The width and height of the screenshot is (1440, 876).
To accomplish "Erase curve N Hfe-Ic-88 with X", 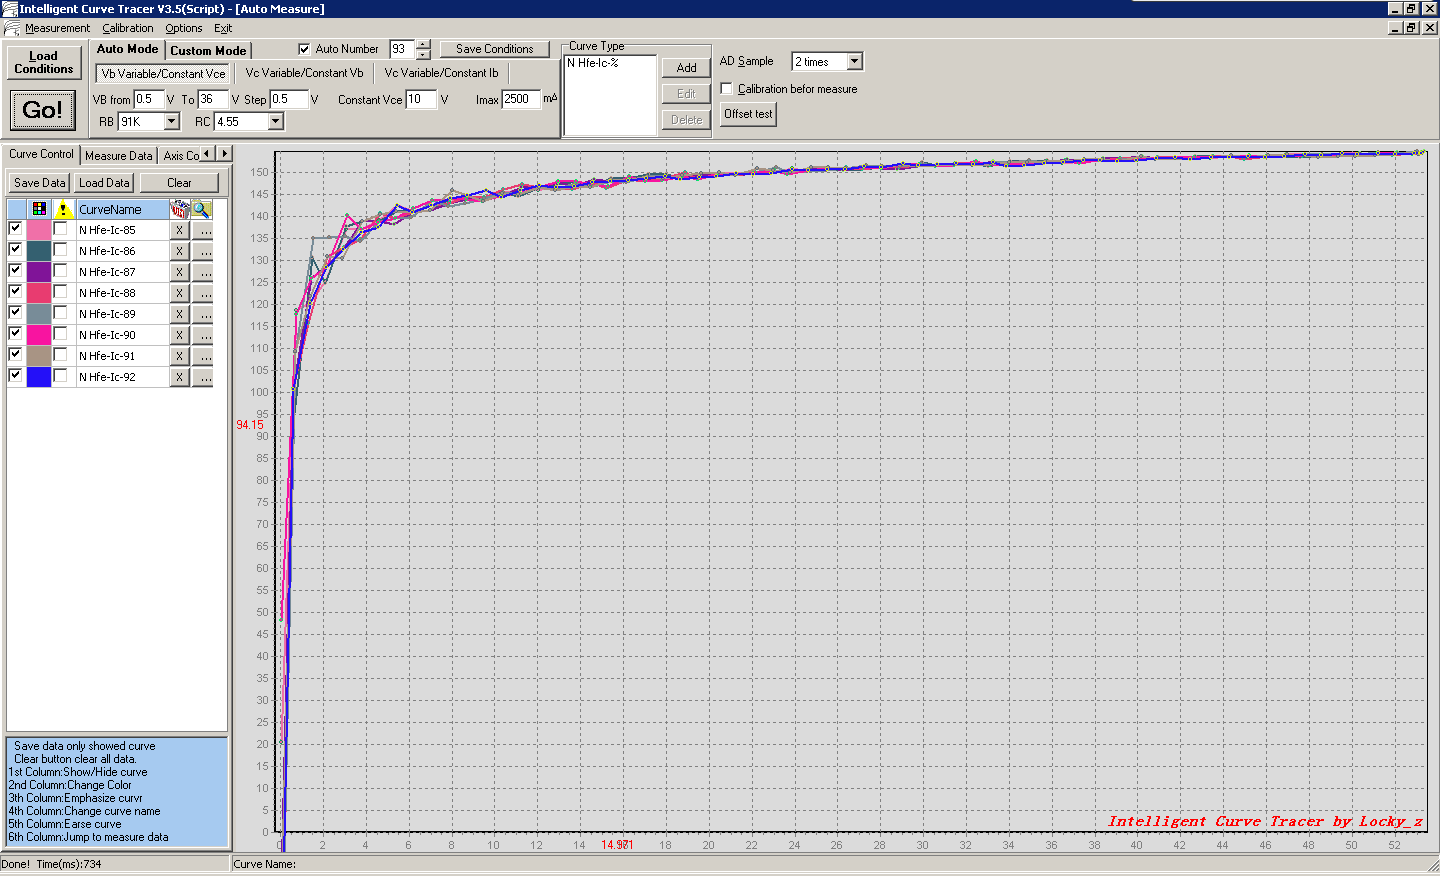I will (179, 293).
